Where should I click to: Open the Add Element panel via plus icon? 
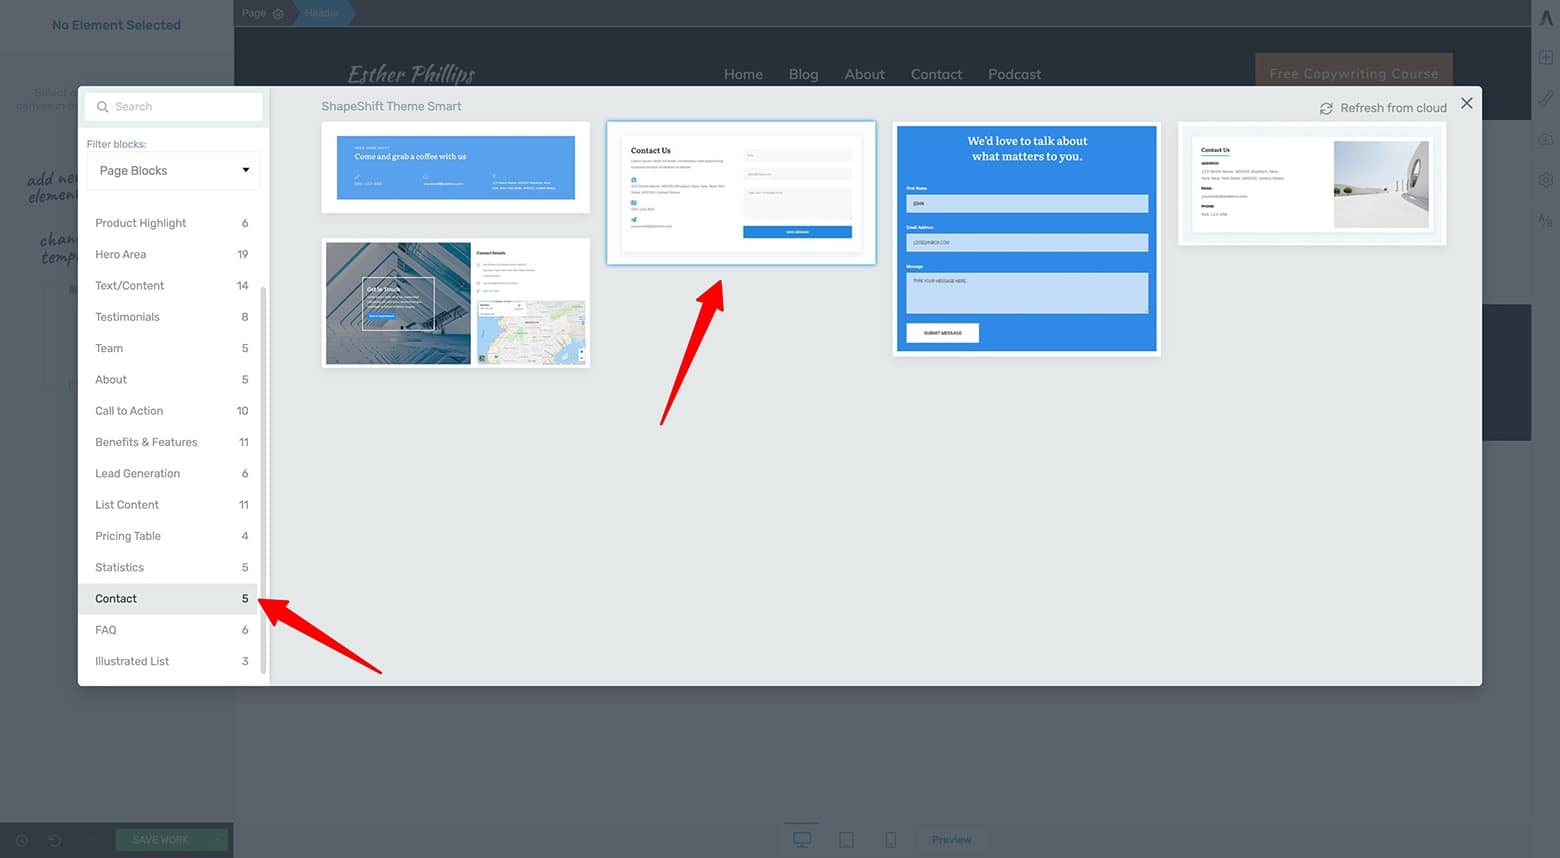(1546, 57)
